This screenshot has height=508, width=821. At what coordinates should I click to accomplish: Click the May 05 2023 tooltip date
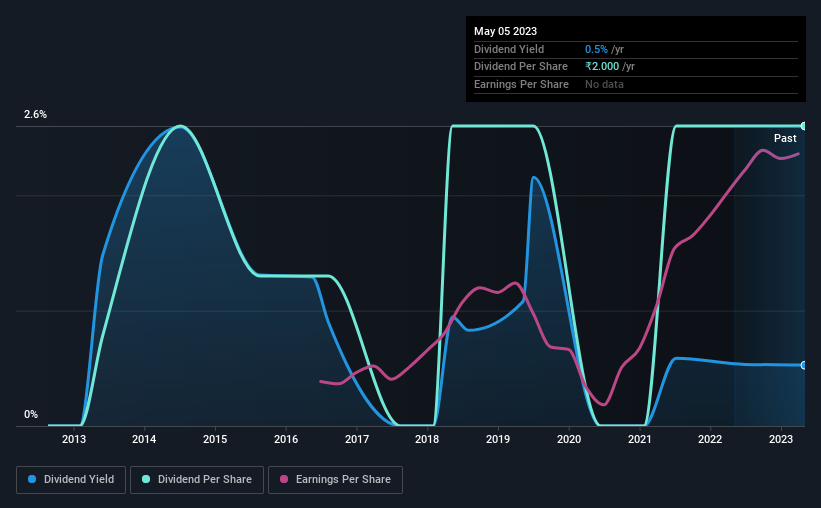[x=505, y=31]
